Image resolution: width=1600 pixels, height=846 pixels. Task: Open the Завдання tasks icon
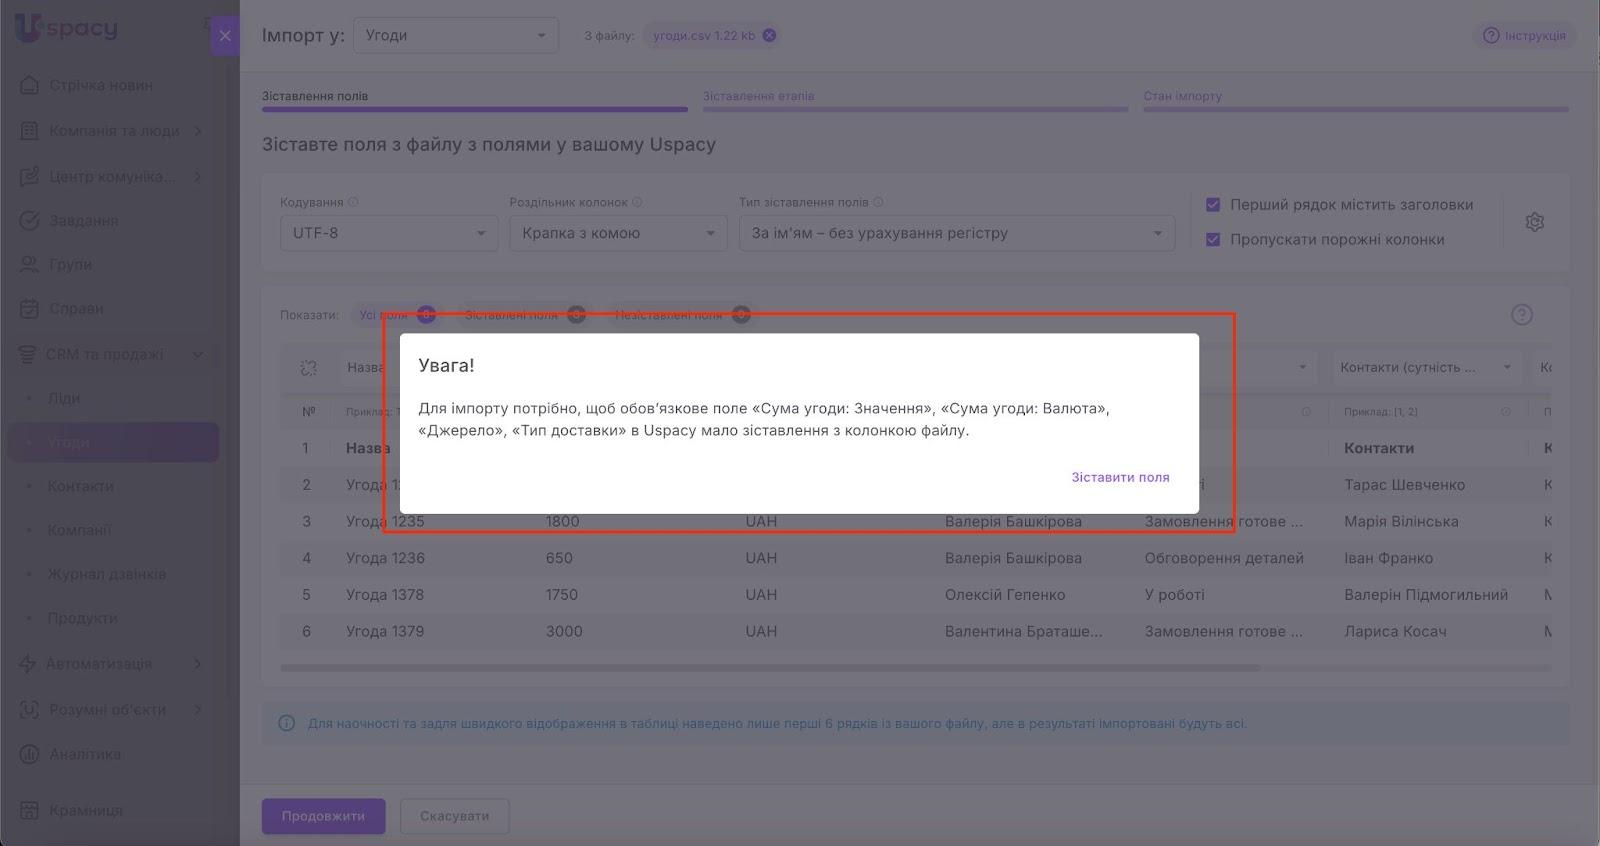coord(29,220)
